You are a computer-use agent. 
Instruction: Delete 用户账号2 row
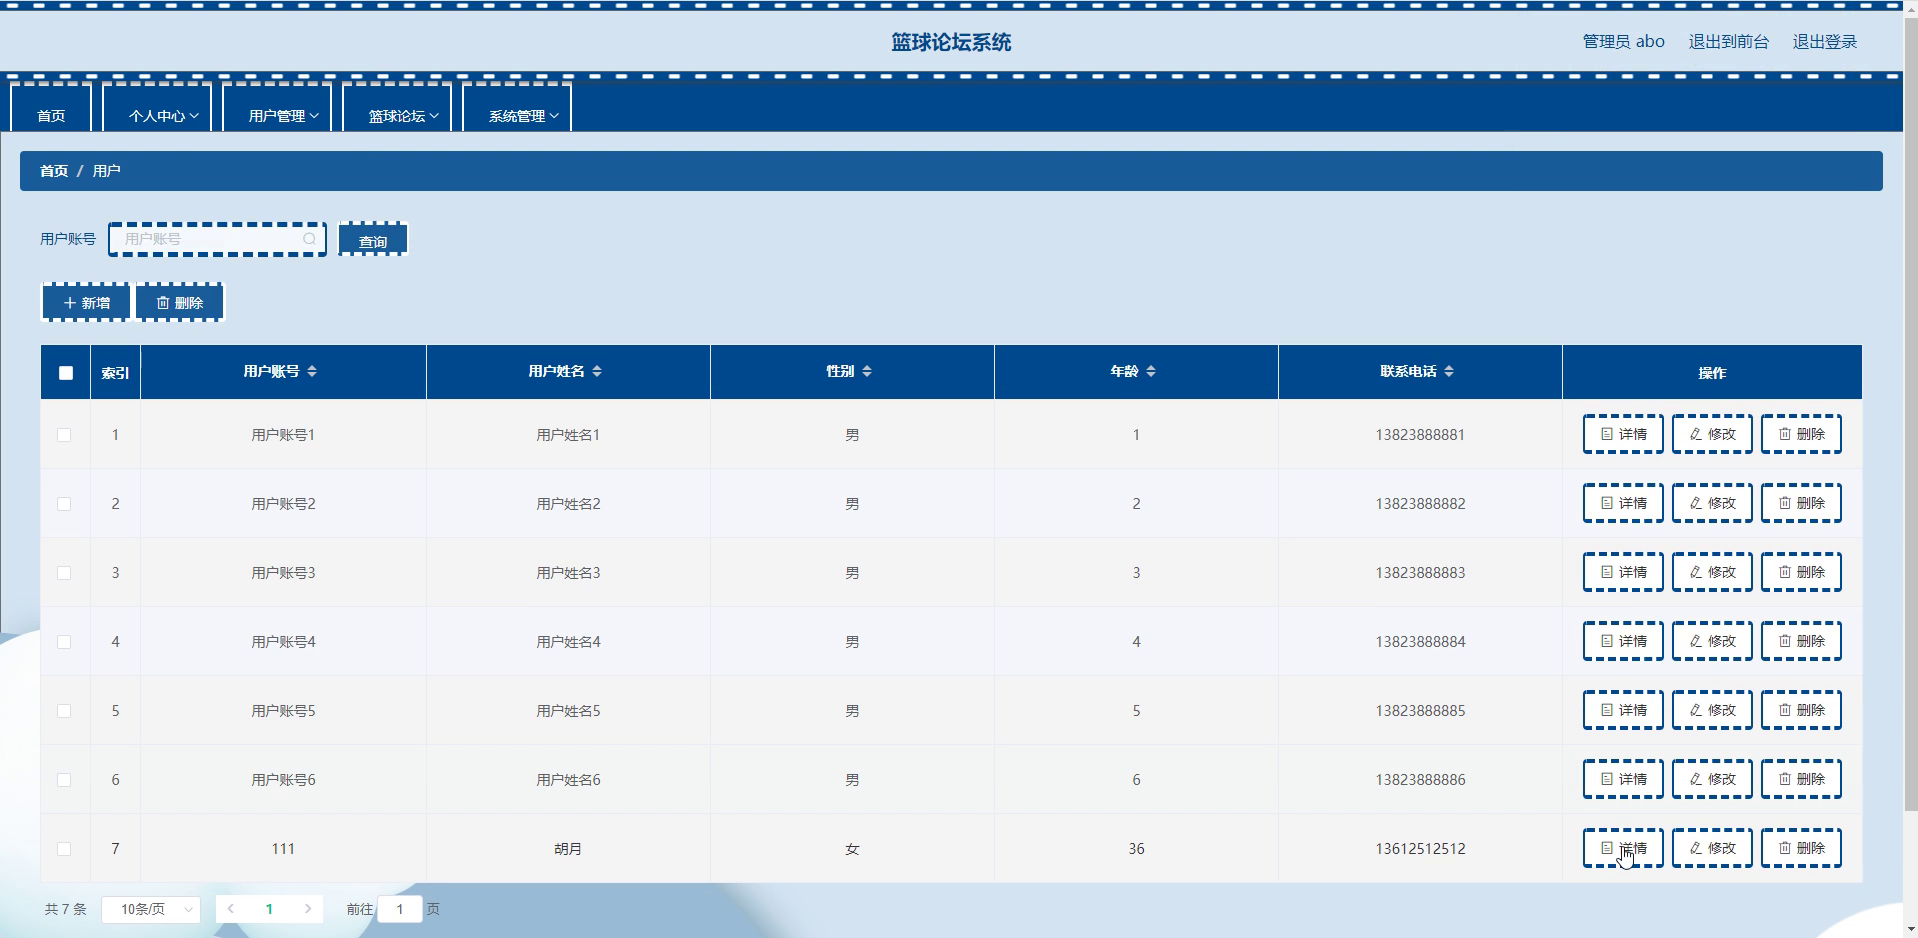[1801, 503]
